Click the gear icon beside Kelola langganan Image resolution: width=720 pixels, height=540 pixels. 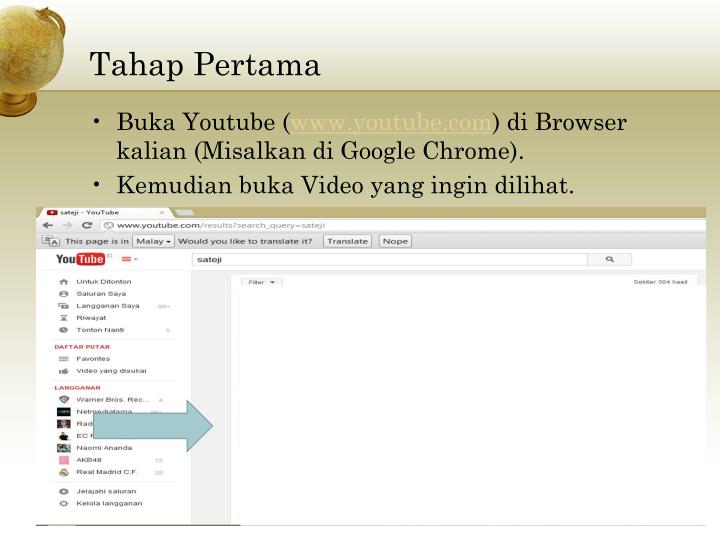tap(64, 503)
